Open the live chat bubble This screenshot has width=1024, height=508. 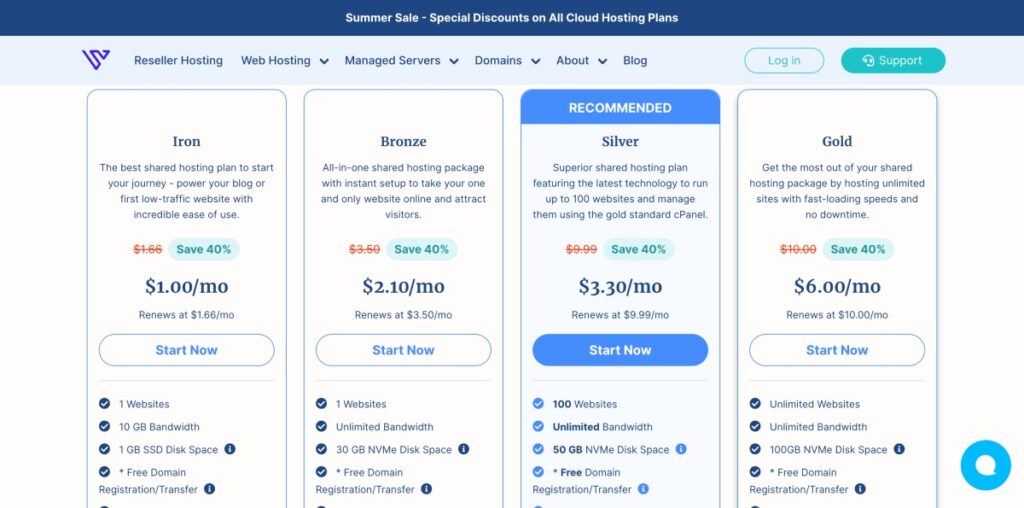pos(985,465)
